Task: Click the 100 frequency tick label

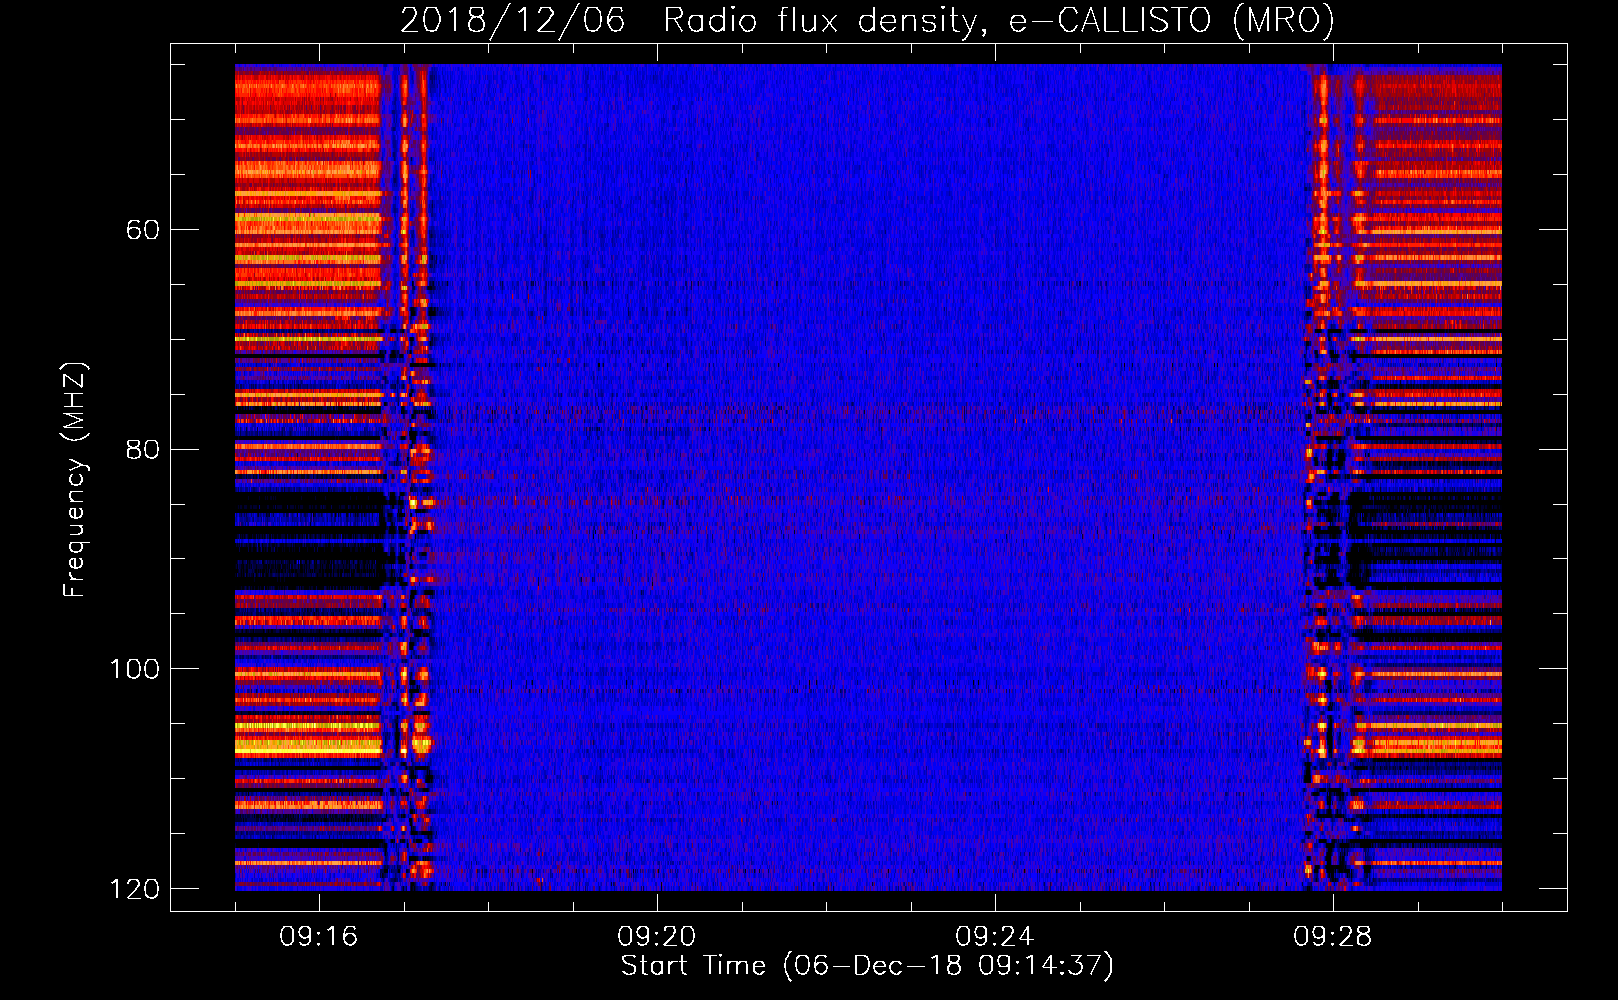Action: 134,669
